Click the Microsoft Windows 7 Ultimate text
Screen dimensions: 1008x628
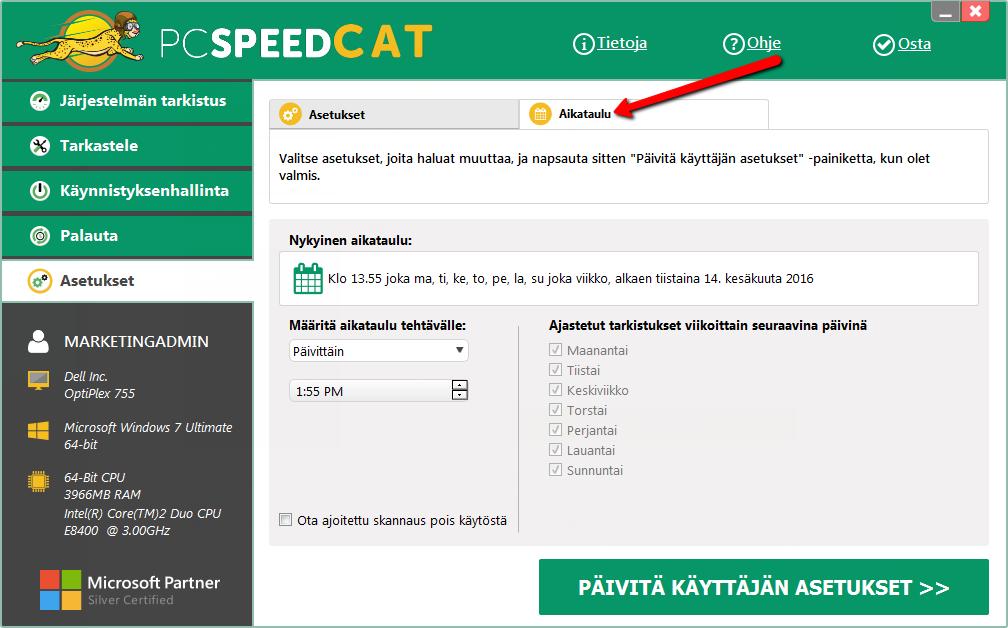(x=148, y=436)
